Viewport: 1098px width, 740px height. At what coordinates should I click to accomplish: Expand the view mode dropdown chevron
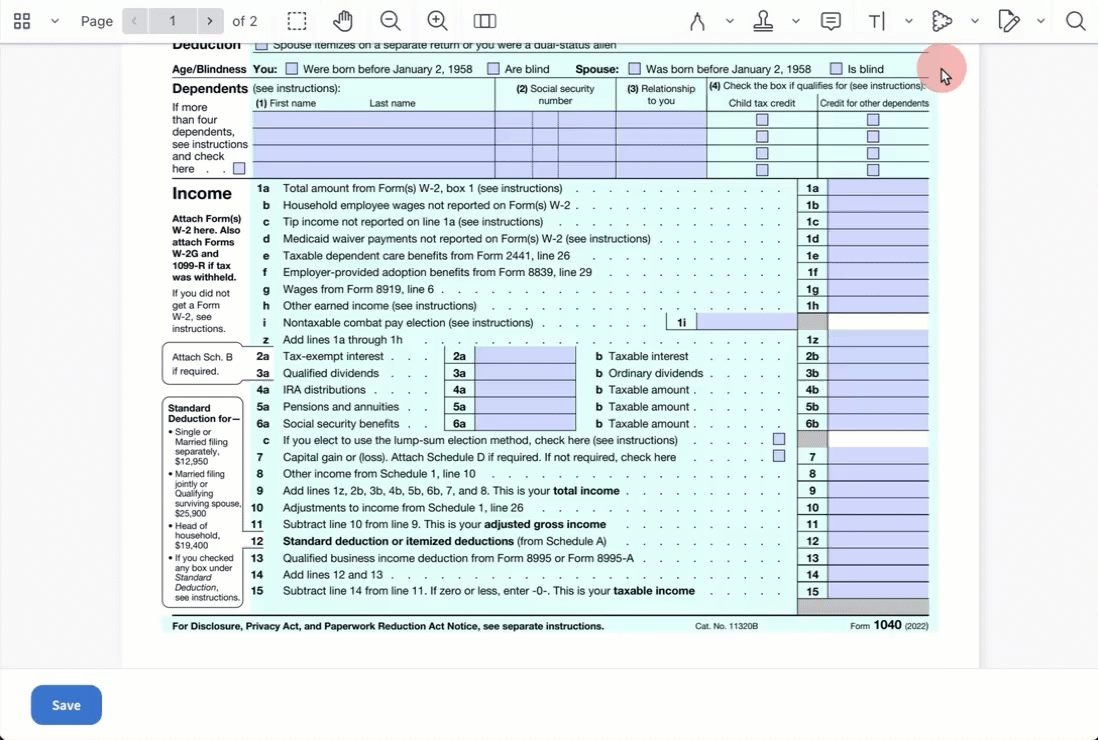[55, 21]
